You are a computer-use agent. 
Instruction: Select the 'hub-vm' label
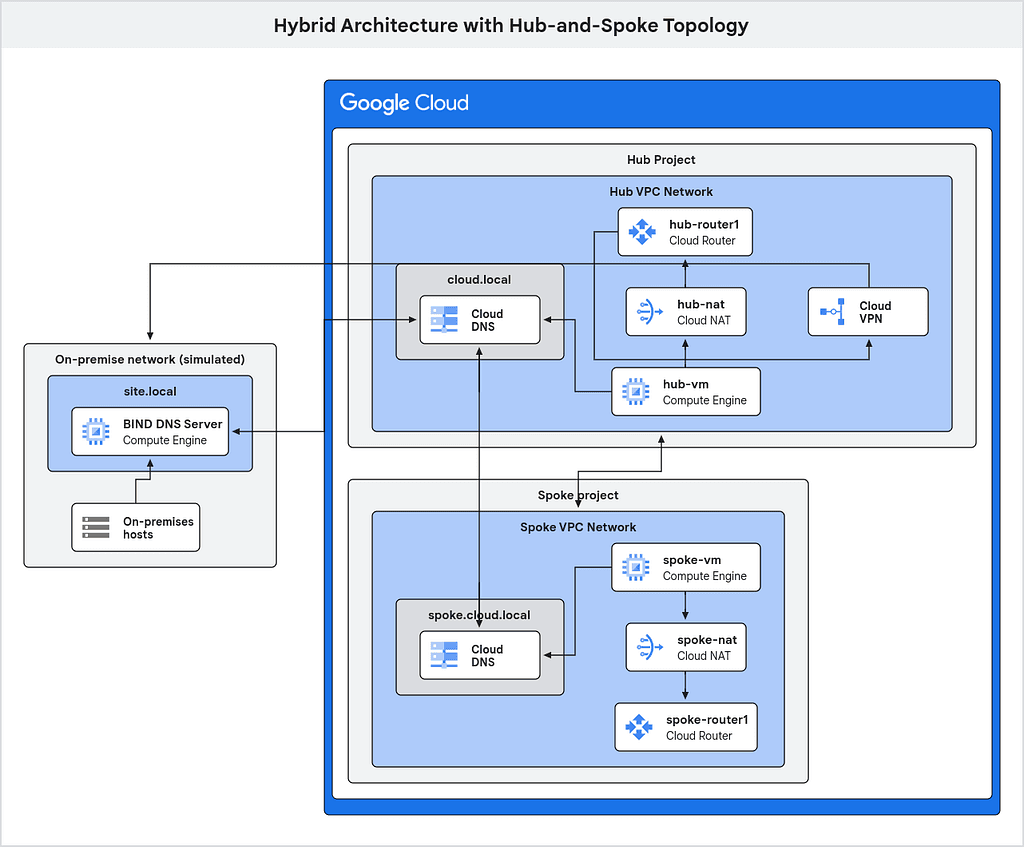pyautogui.click(x=686, y=384)
